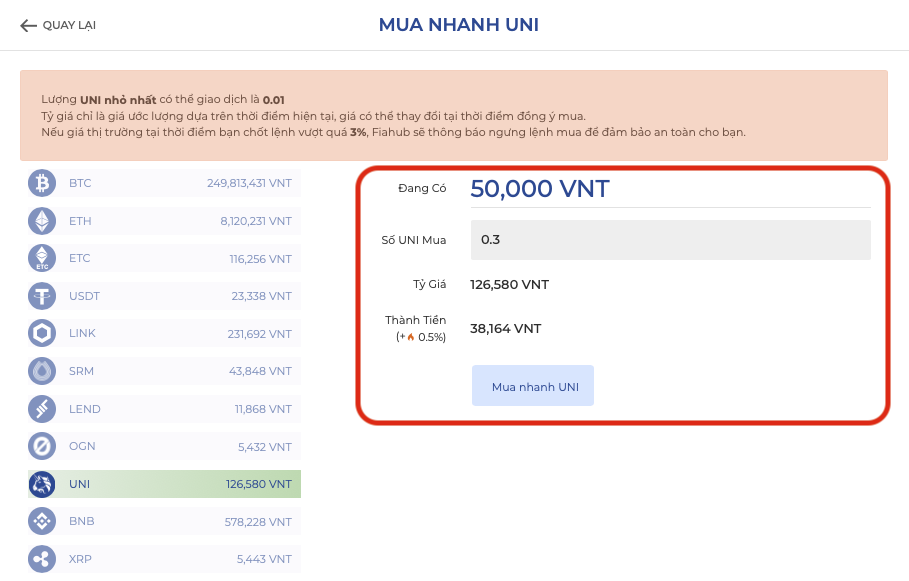Image resolution: width=909 pixels, height=581 pixels.
Task: Click SRM price 43,848 VNT
Action: click(x=260, y=371)
